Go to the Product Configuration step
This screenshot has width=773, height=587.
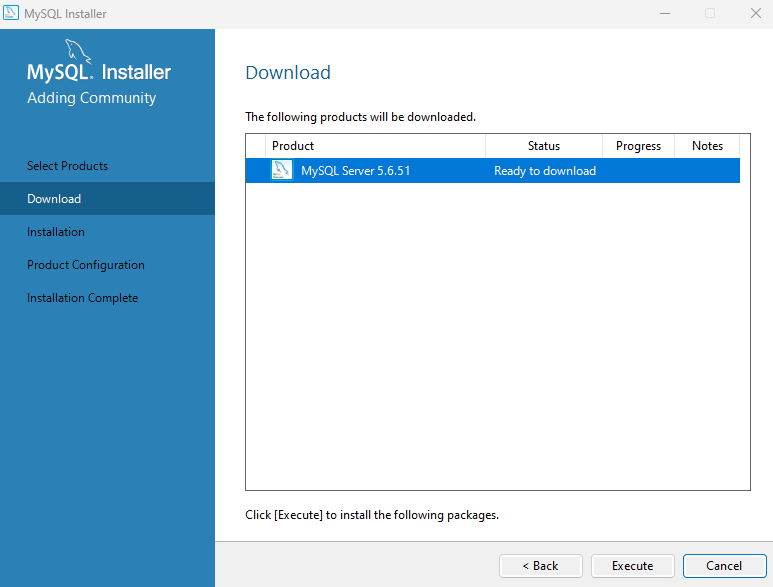pos(86,265)
